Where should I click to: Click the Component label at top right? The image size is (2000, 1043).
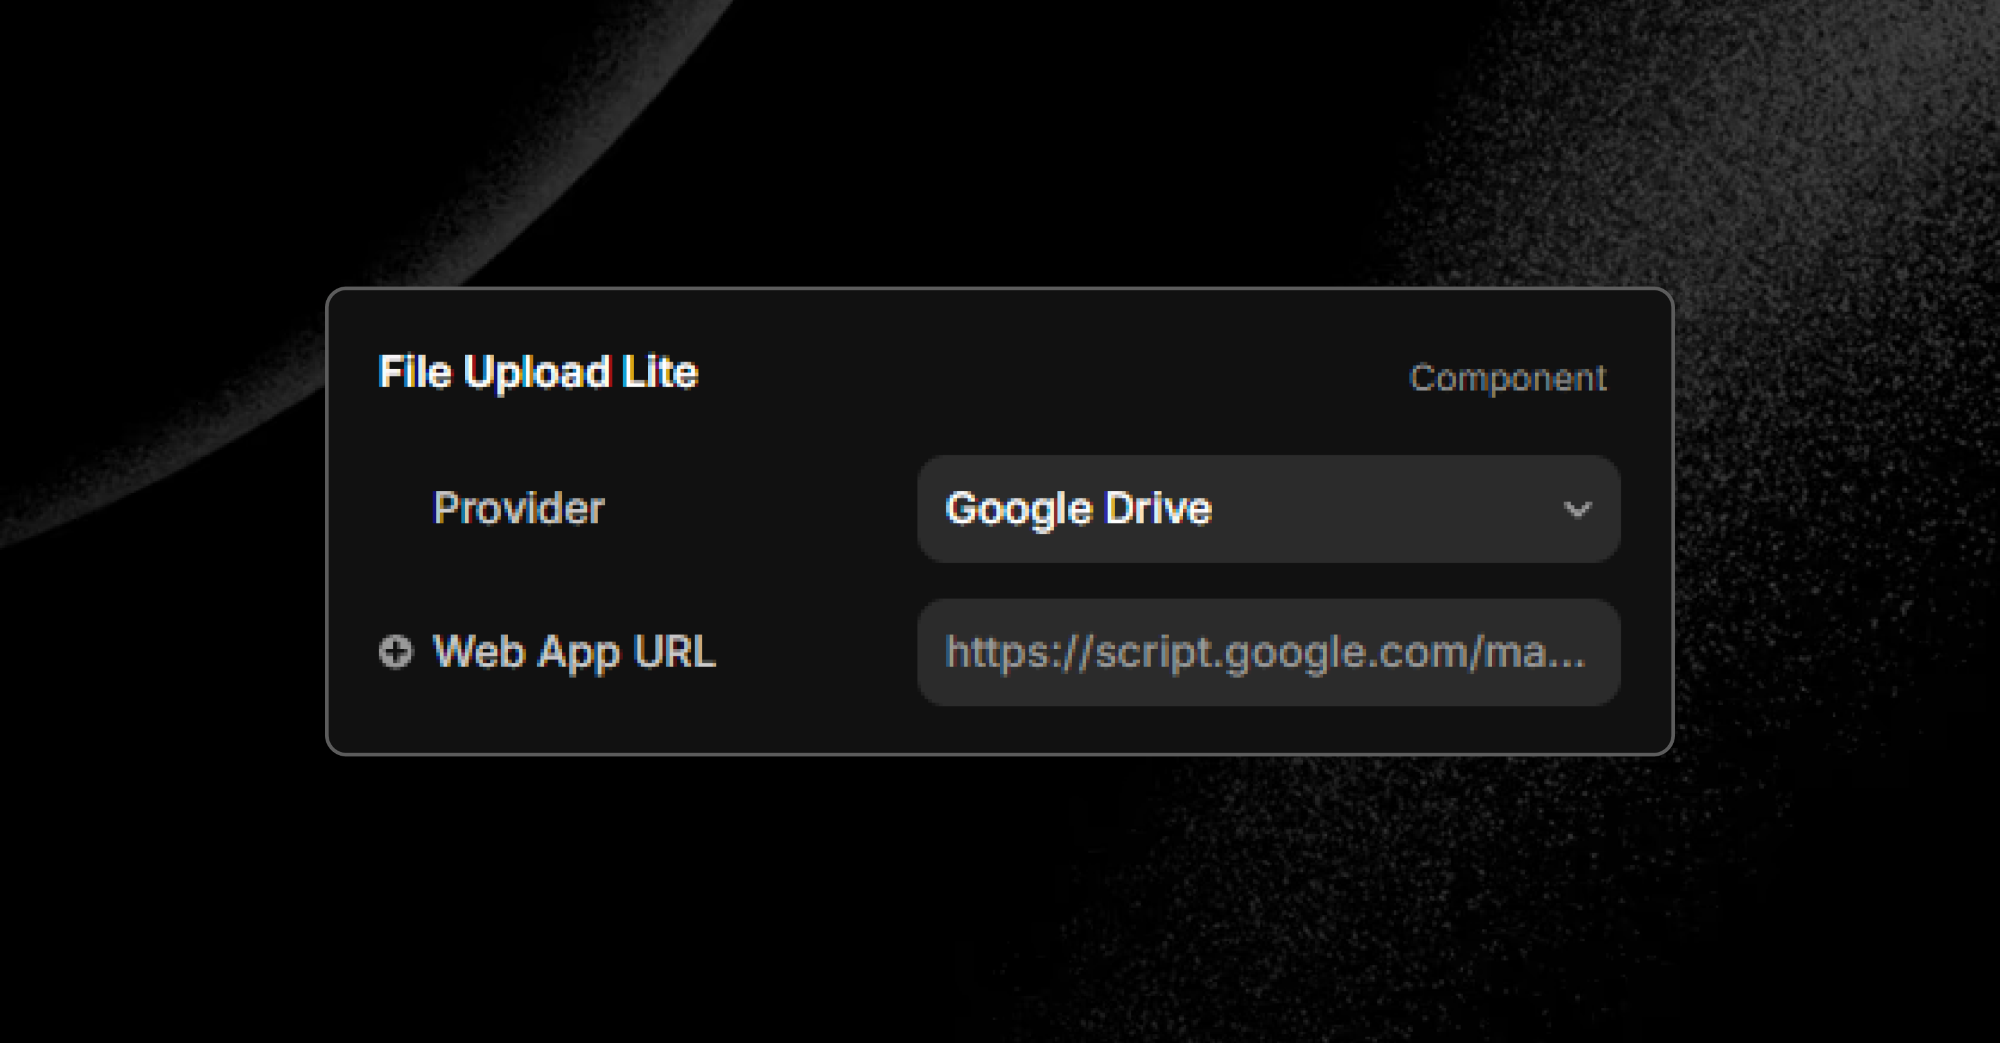tap(1508, 378)
